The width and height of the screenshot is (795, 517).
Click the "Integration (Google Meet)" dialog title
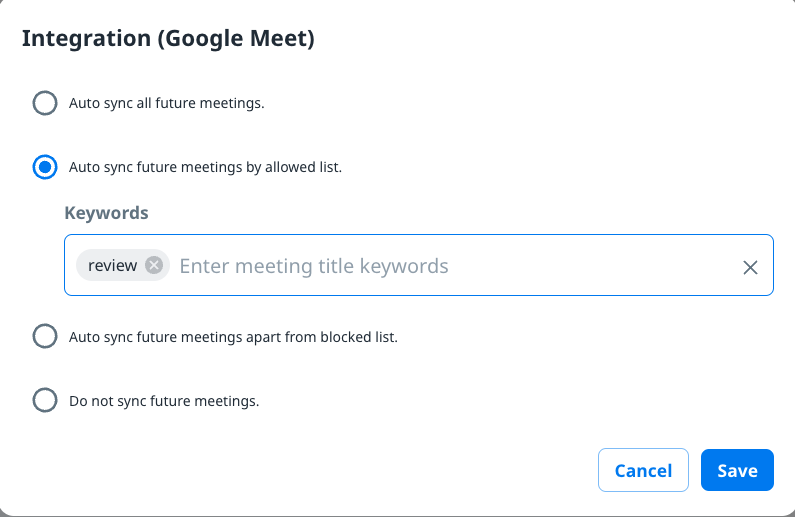tap(168, 39)
